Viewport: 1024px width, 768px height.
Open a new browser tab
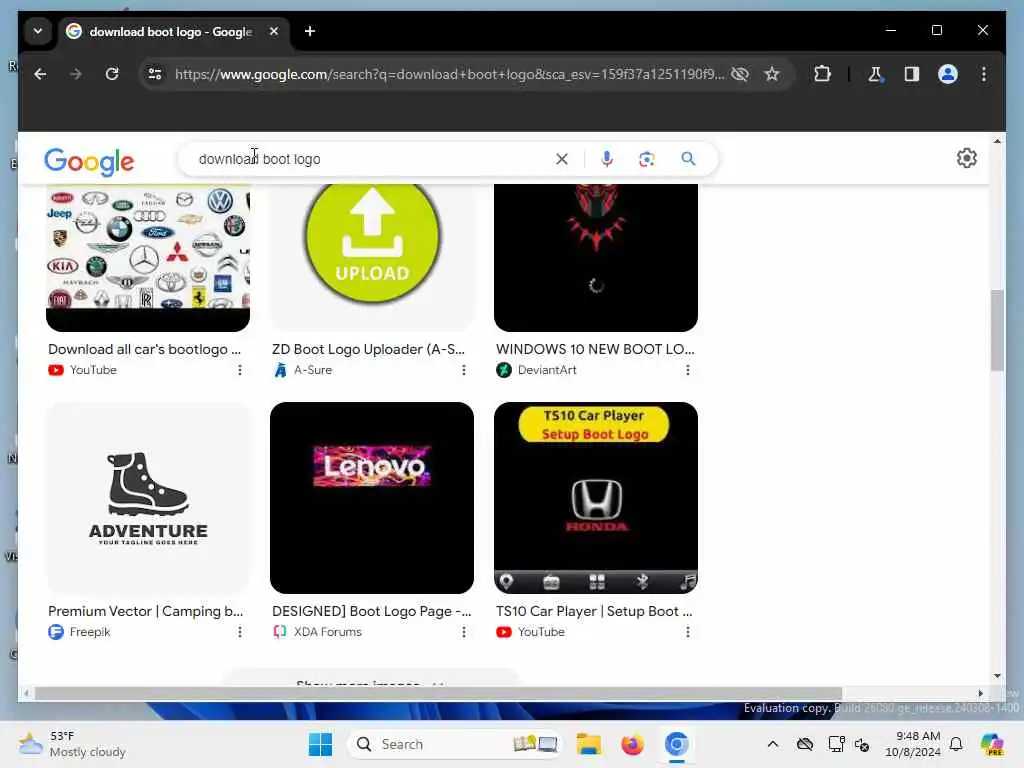[310, 31]
